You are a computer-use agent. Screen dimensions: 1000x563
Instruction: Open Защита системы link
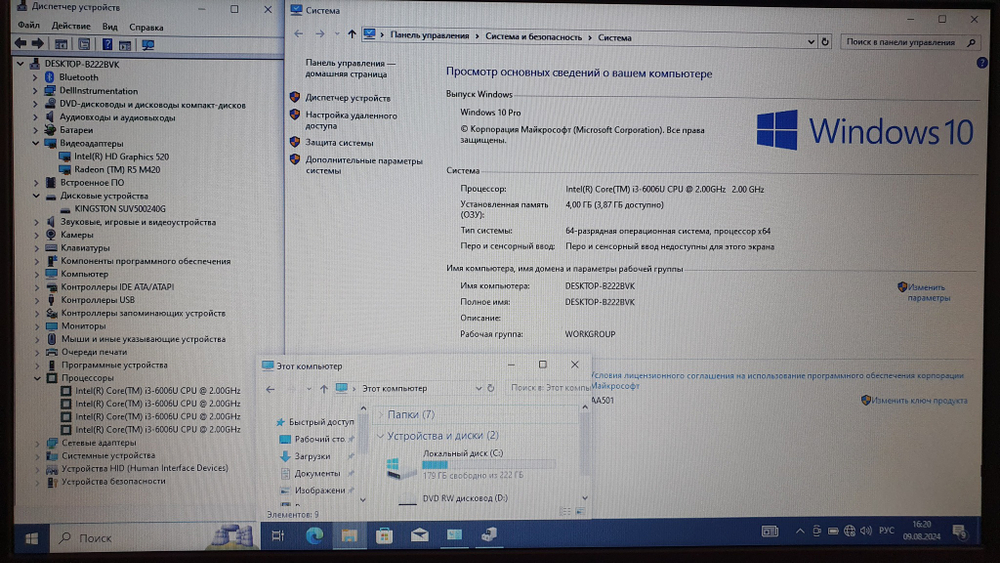click(x=339, y=143)
